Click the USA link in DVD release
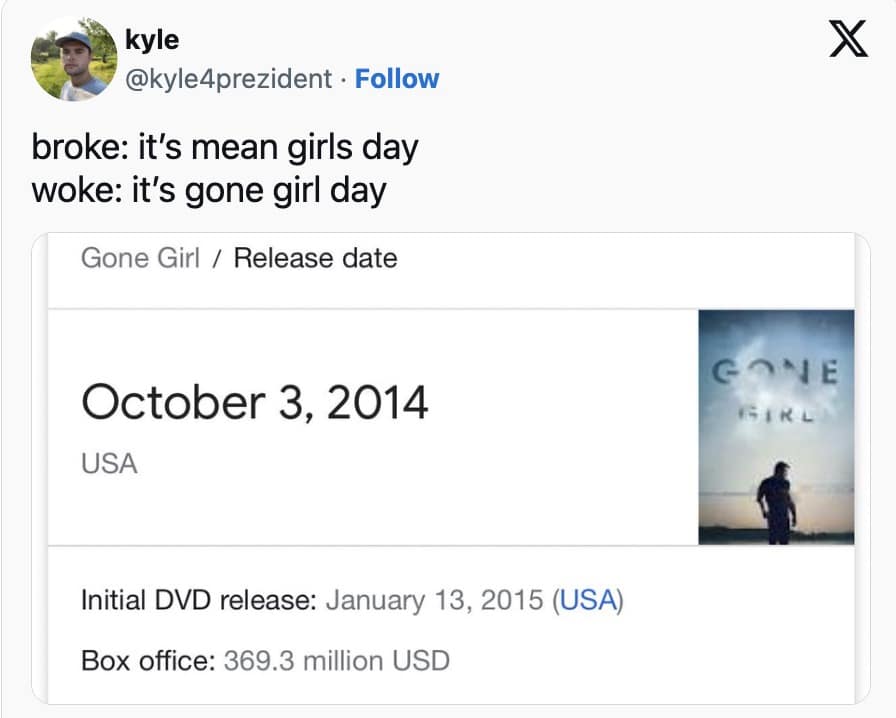Viewport: 896px width, 718px height. [x=588, y=601]
